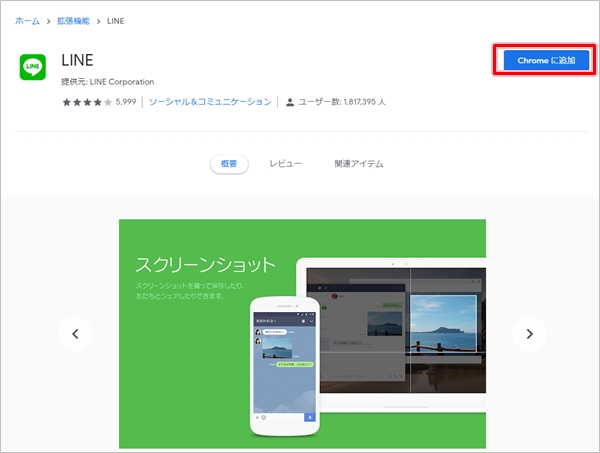Image resolution: width=600 pixels, height=453 pixels.
Task: Click the star rating row
Action: point(87,102)
